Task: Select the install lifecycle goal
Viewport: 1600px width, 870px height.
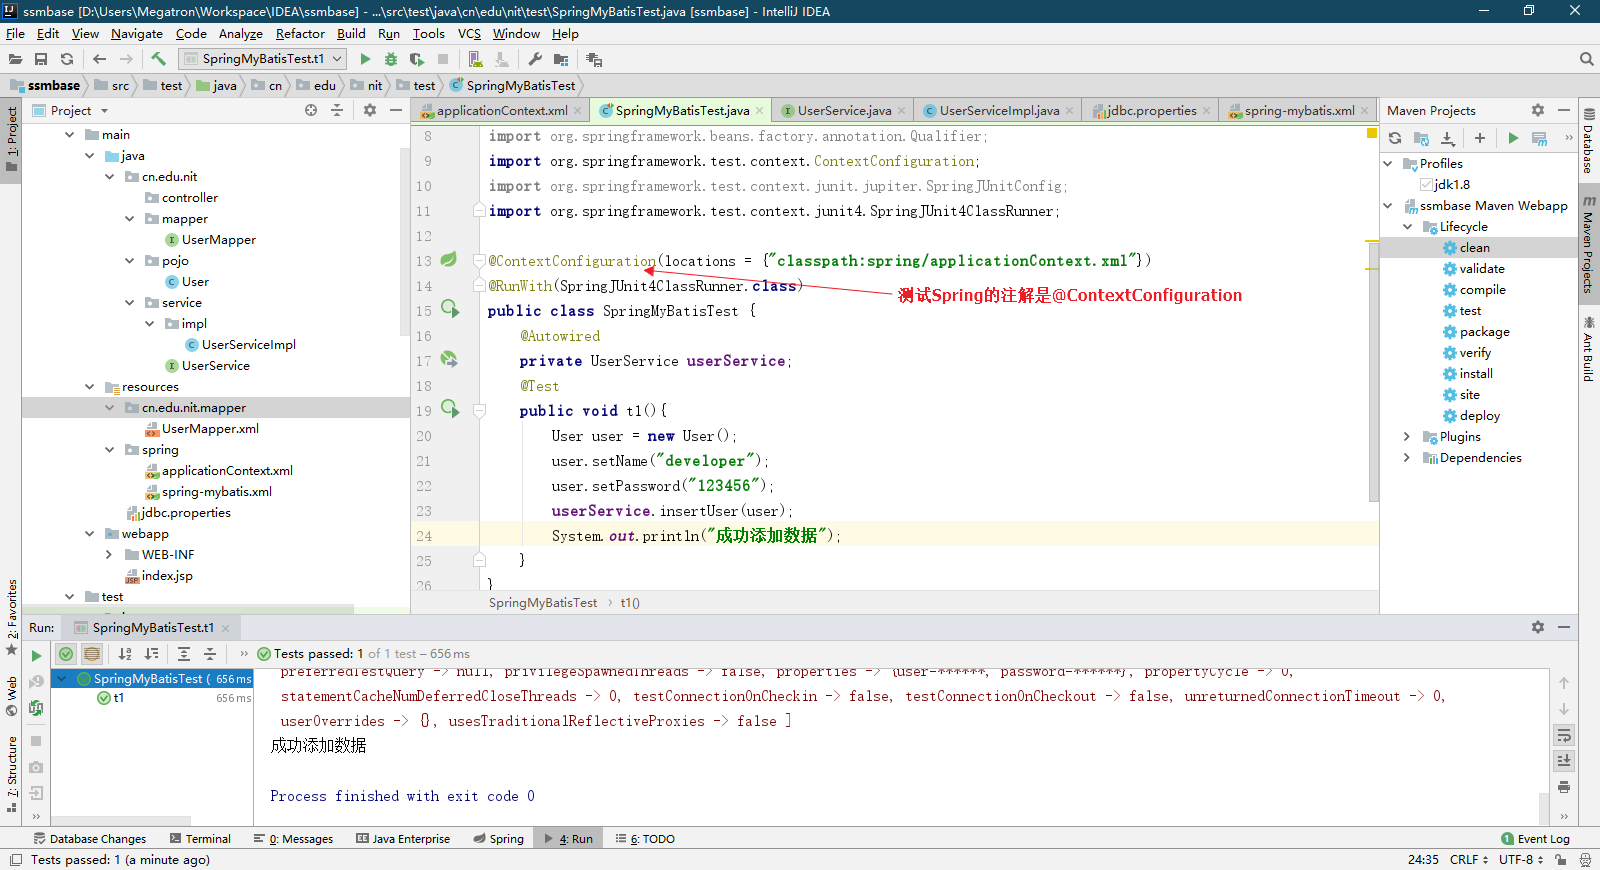Action: pos(1476,374)
